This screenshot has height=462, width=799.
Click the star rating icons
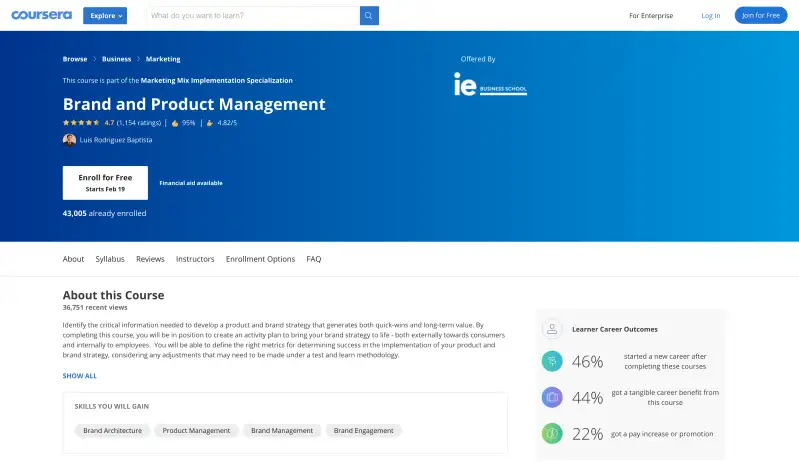[81, 123]
